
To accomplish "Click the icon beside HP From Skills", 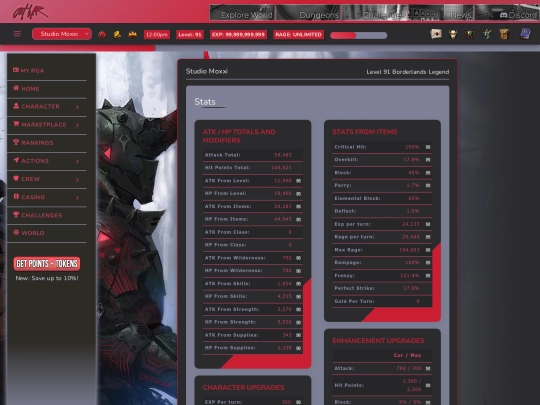I will pyautogui.click(x=299, y=297).
